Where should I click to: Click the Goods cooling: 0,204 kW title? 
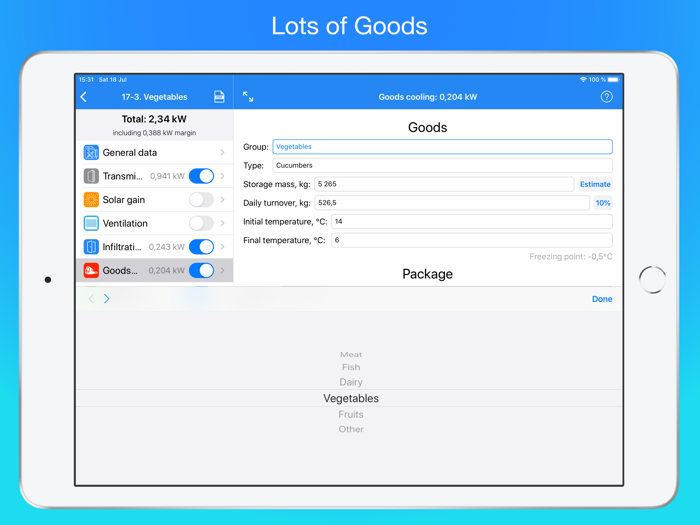tap(428, 97)
